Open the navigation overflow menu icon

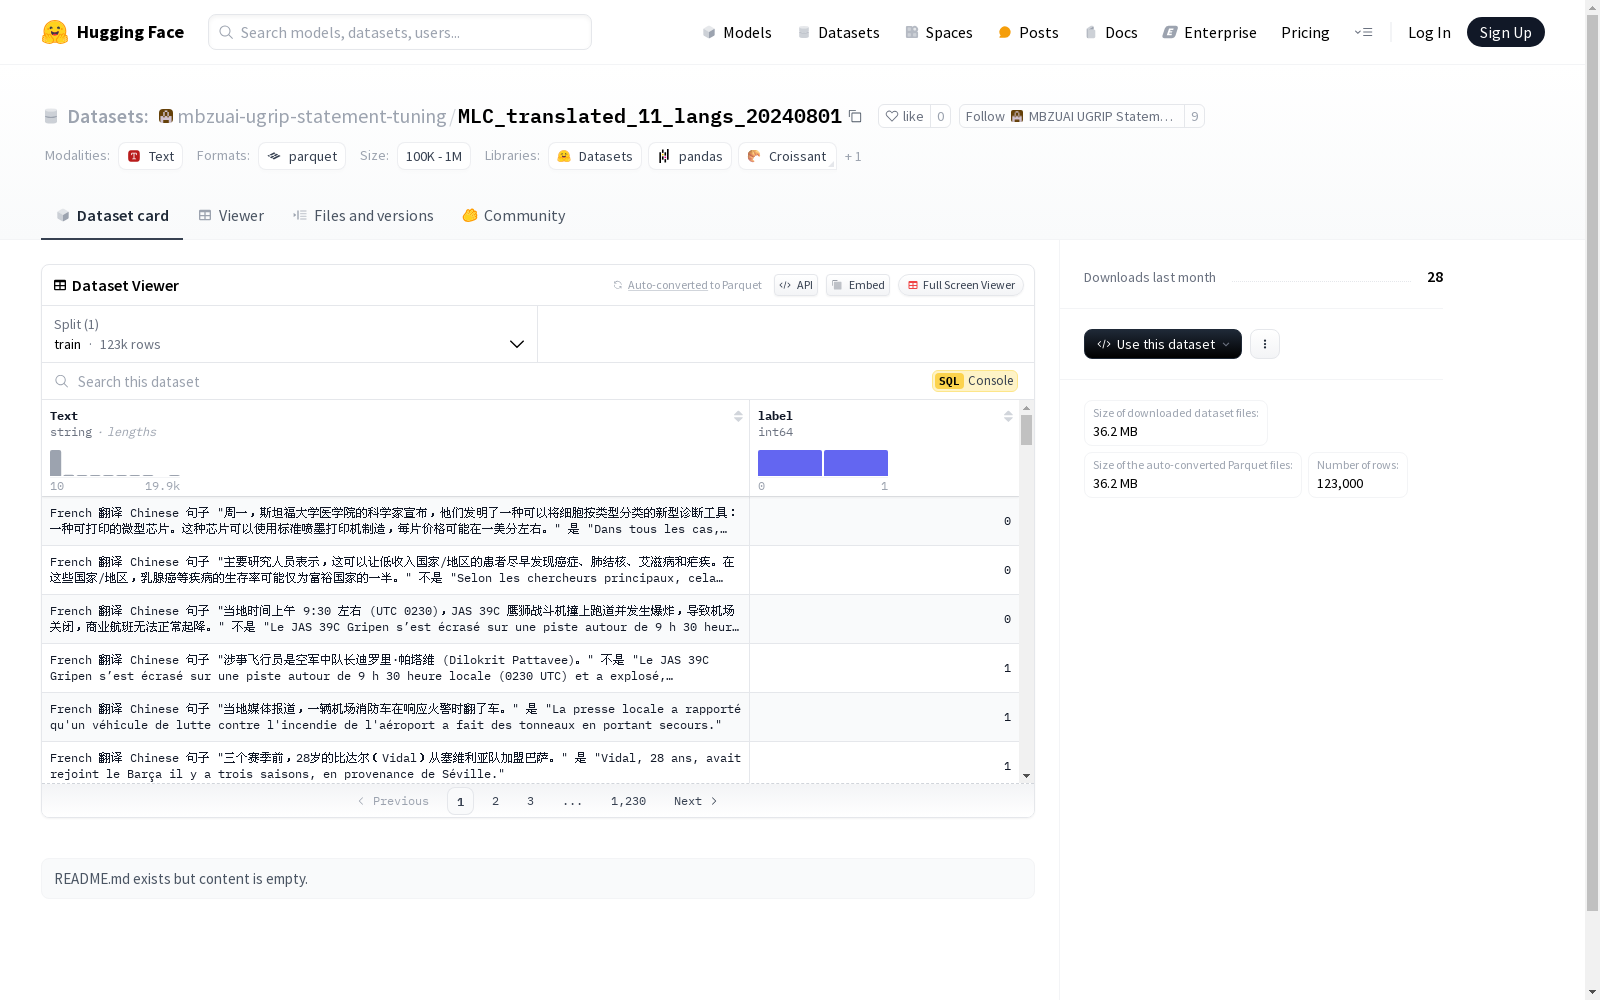click(1363, 32)
